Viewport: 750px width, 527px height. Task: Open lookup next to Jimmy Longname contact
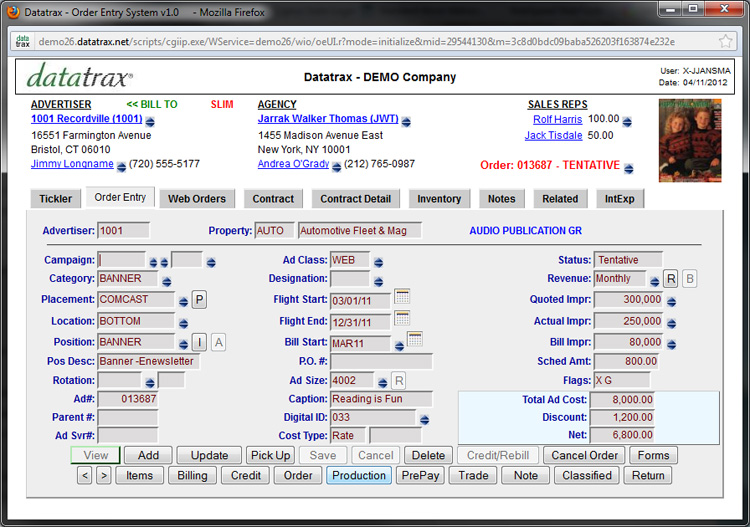pos(121,167)
